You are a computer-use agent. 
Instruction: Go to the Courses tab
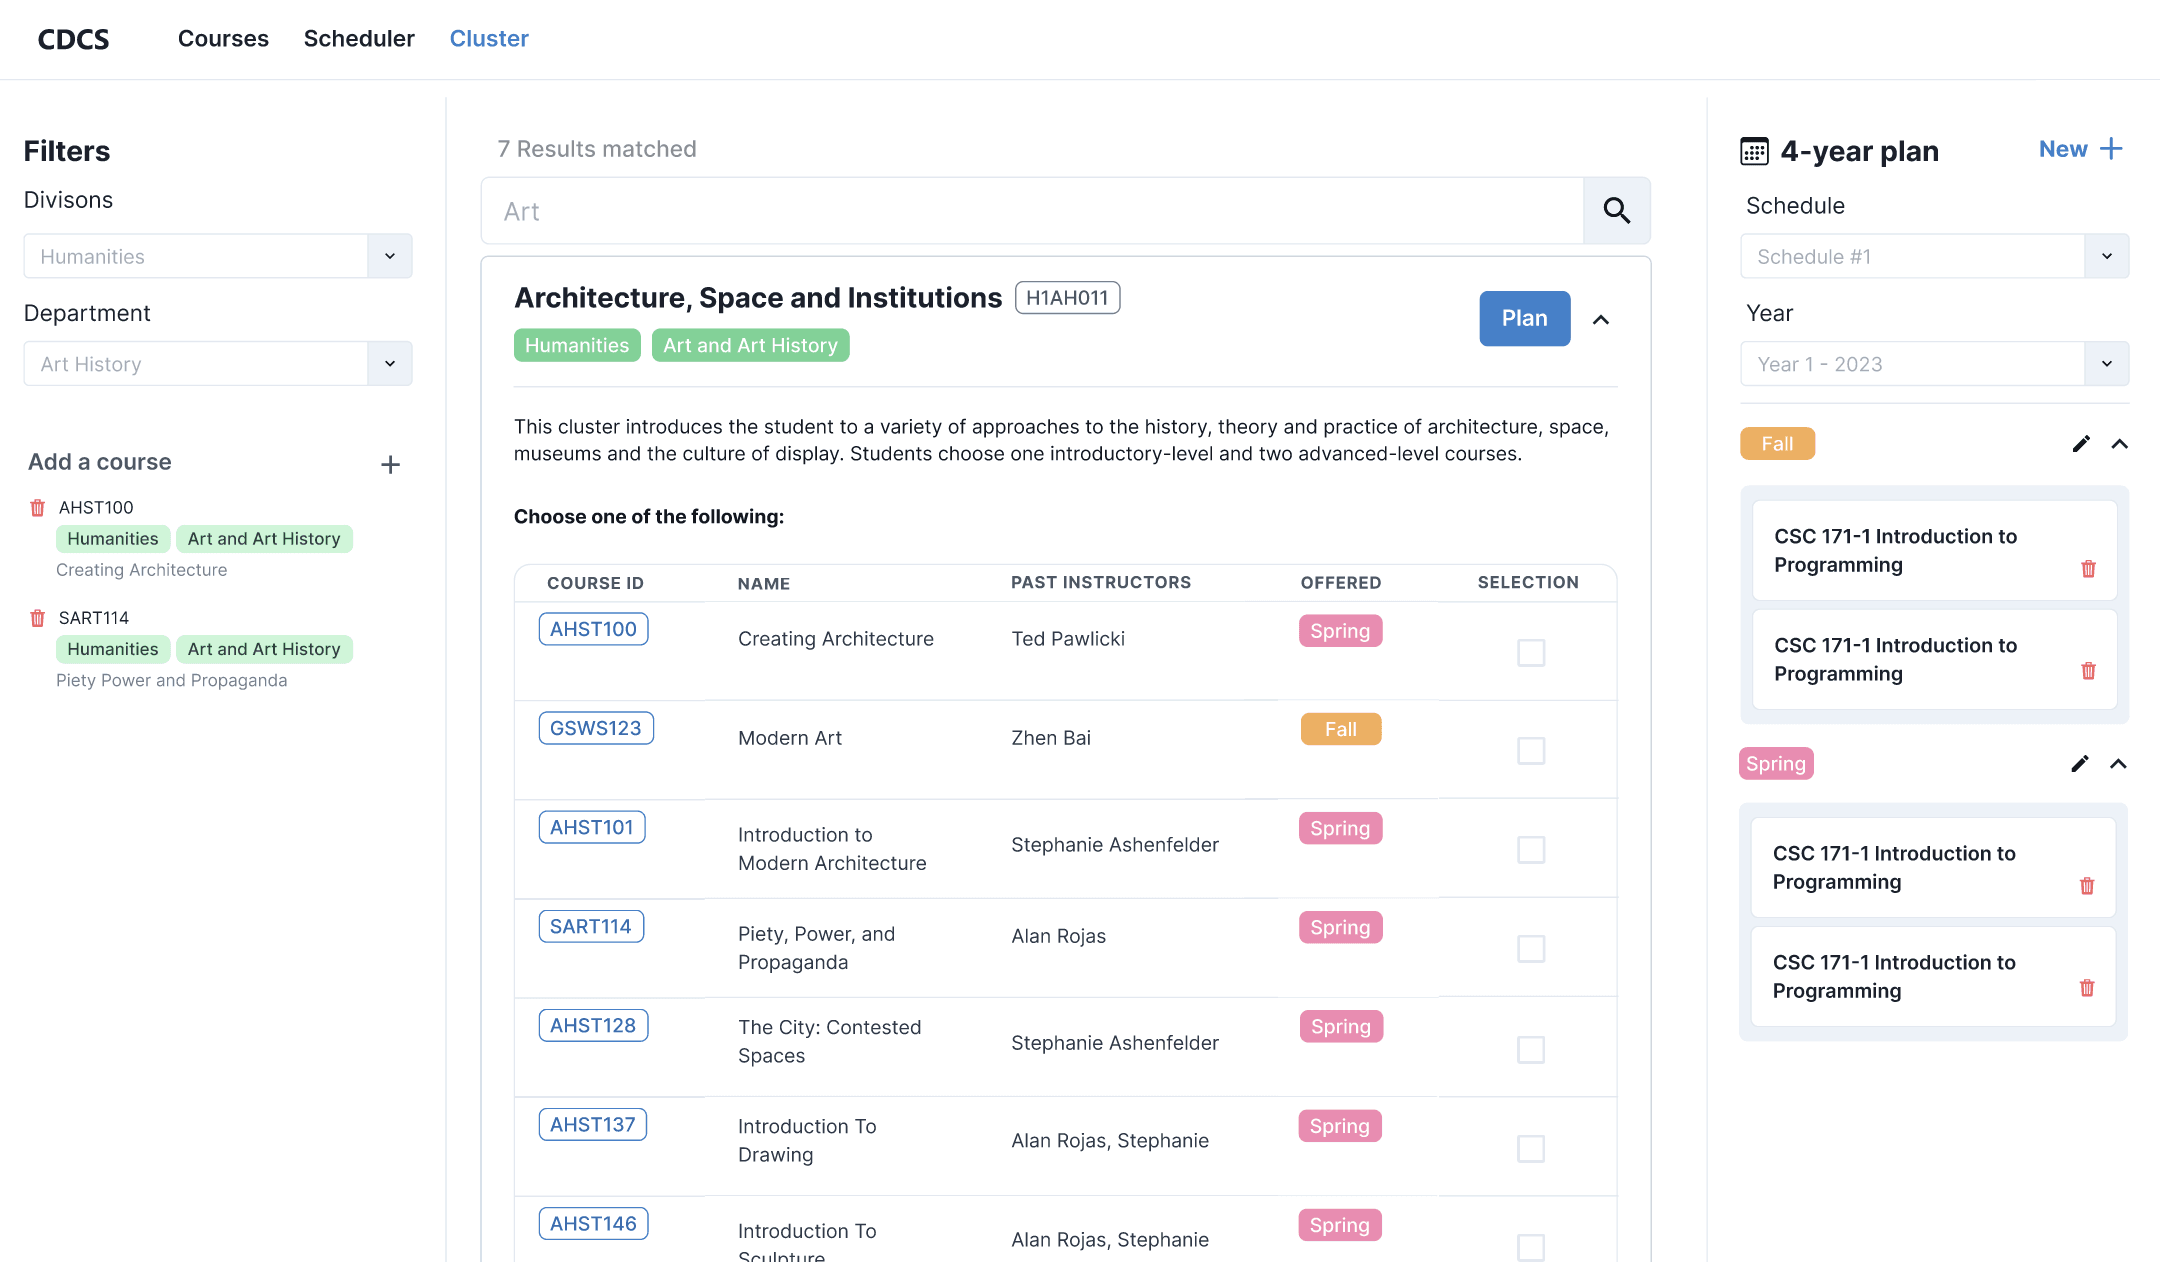pos(223,39)
